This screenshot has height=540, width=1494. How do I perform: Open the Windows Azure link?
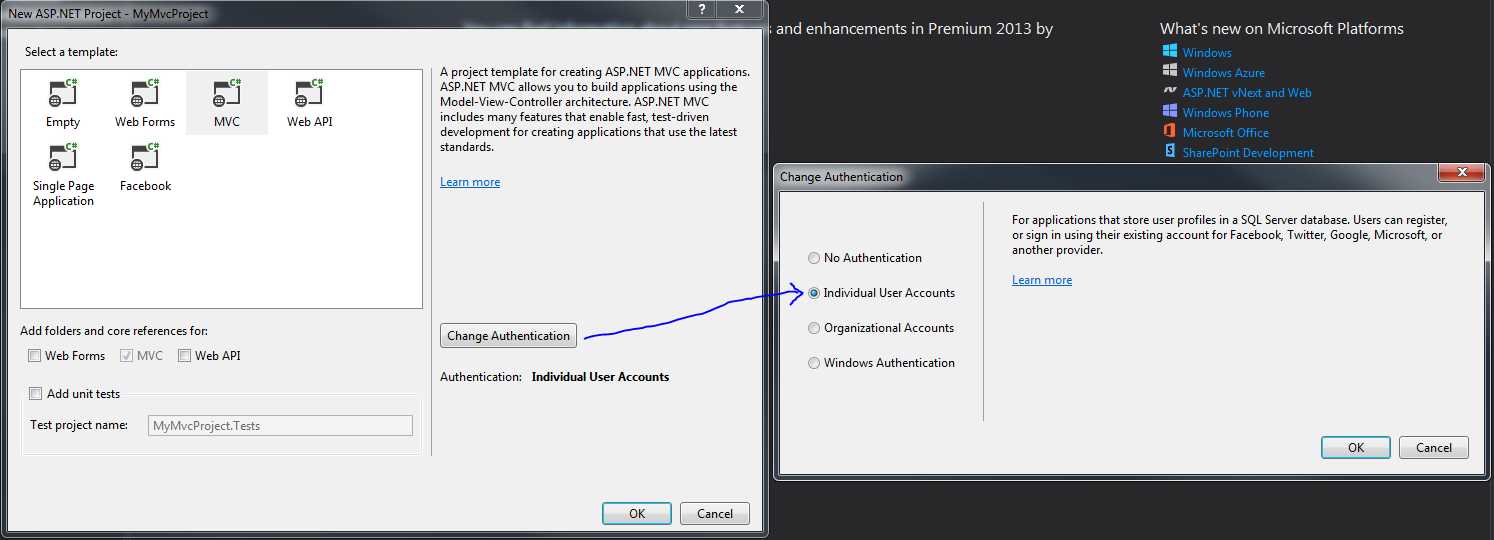[x=1224, y=73]
